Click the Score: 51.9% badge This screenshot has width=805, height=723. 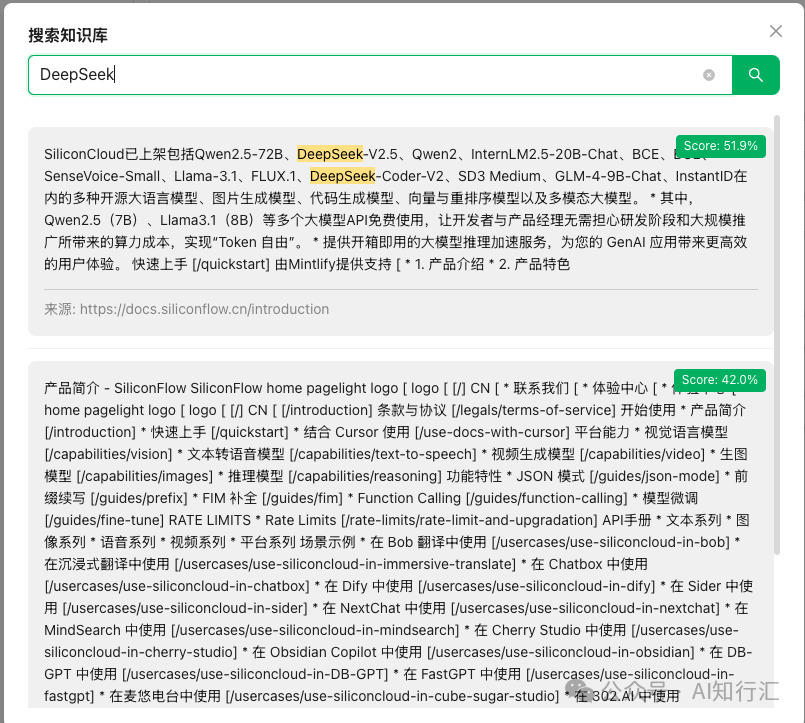721,146
